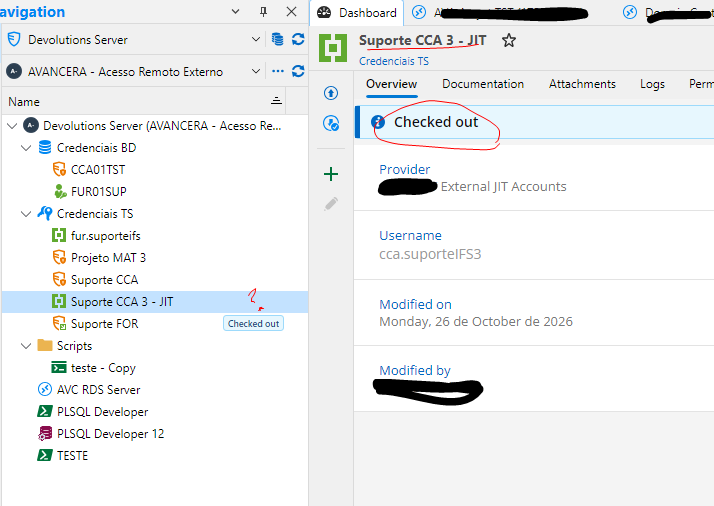Click the username cca.suporteIFS3 value
The width and height of the screenshot is (714, 506).
(430, 254)
